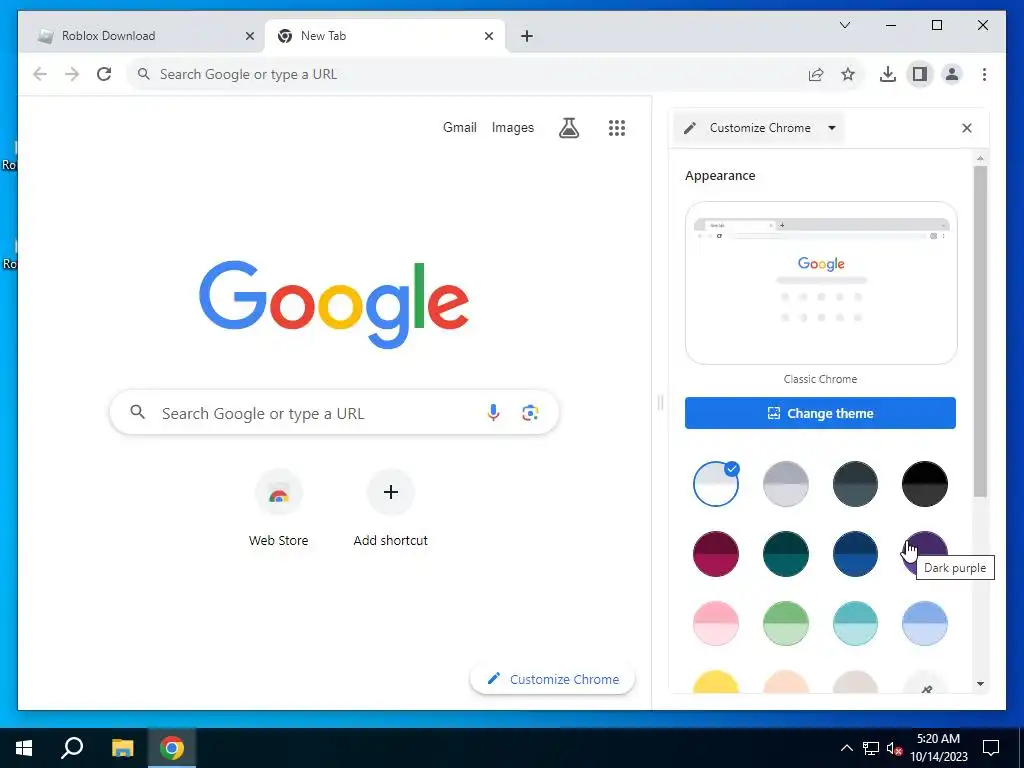Select the default white color swatch
The height and width of the screenshot is (768, 1024).
716,484
